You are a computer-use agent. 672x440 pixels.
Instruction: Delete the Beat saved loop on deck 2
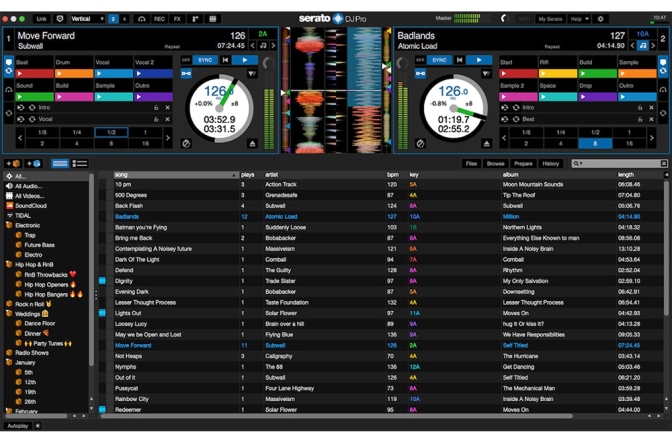click(651, 119)
